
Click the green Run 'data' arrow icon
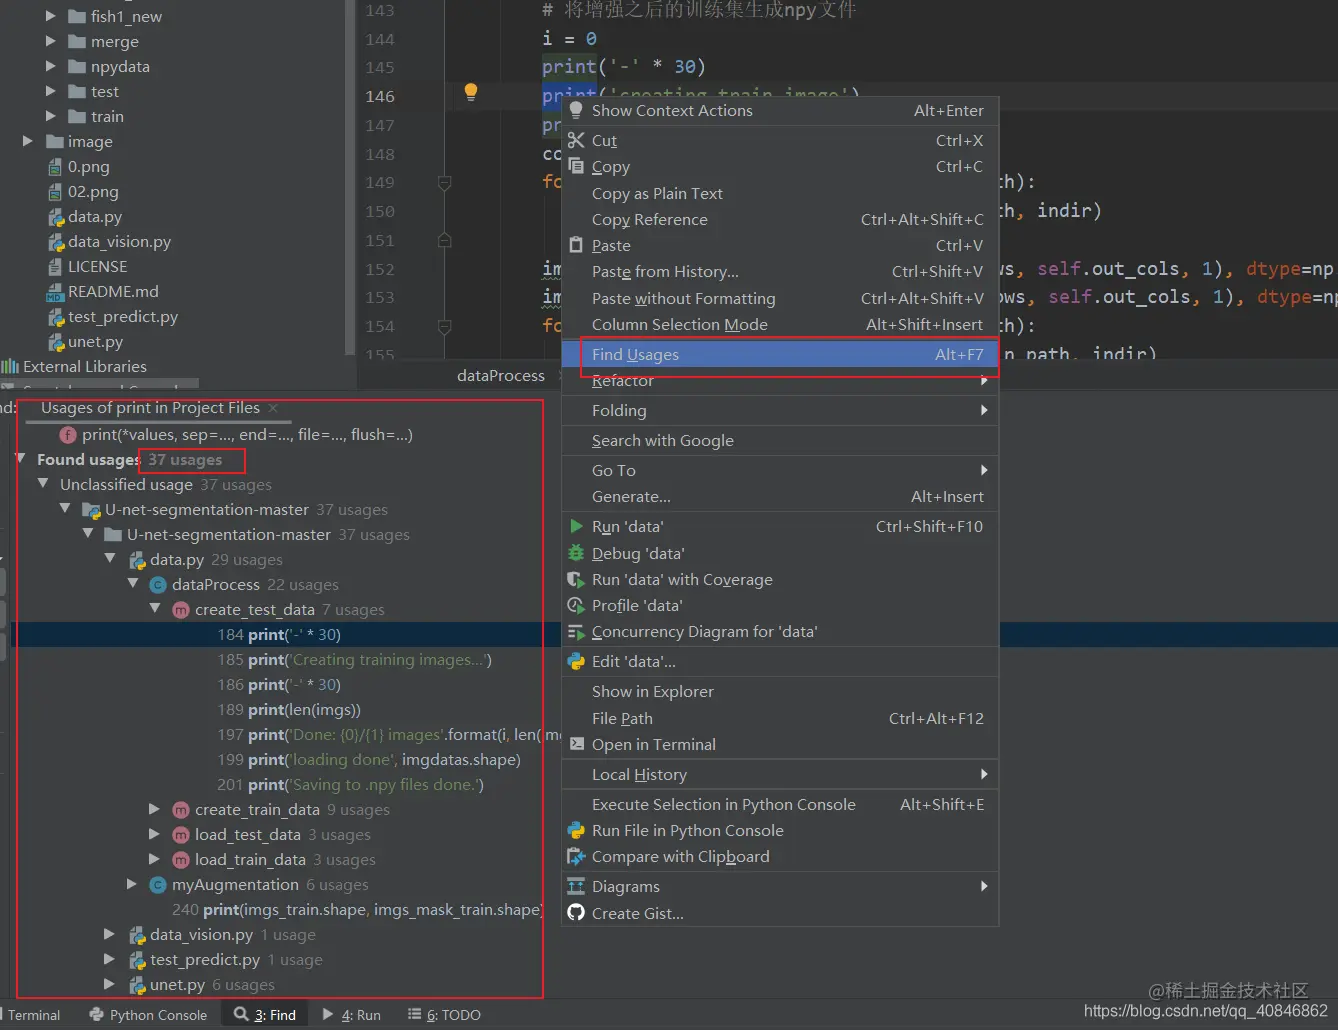(x=576, y=526)
